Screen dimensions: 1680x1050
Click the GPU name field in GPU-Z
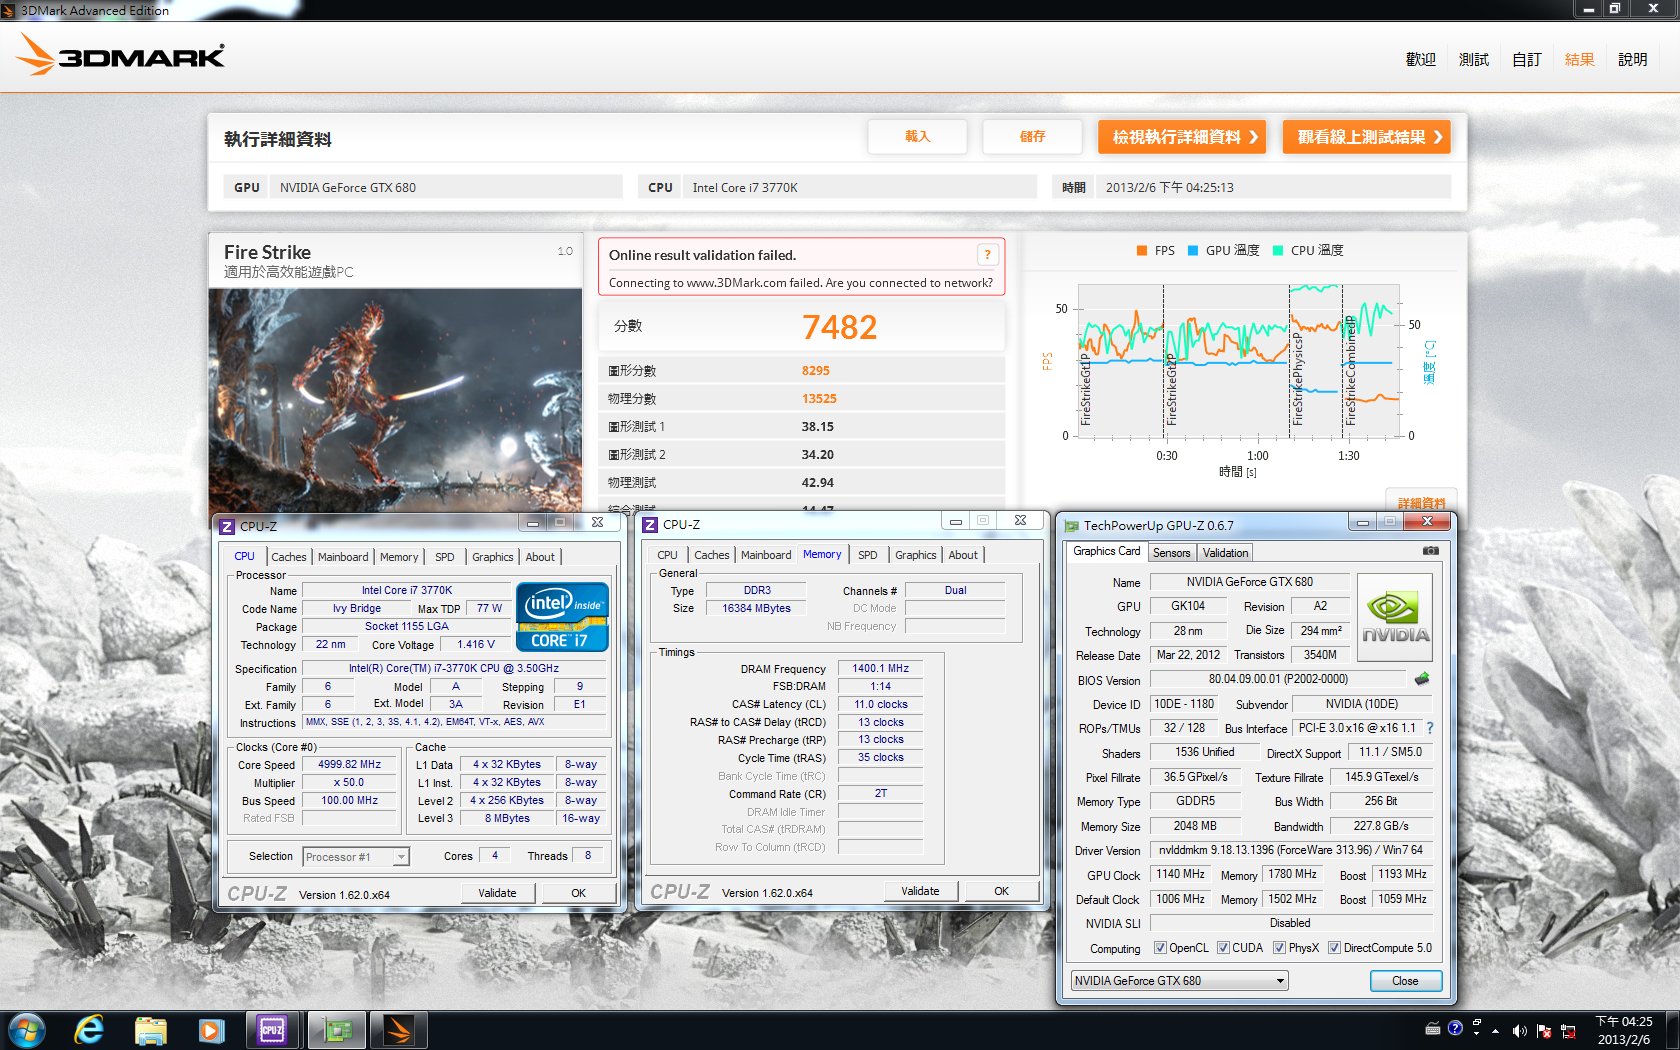point(1249,582)
